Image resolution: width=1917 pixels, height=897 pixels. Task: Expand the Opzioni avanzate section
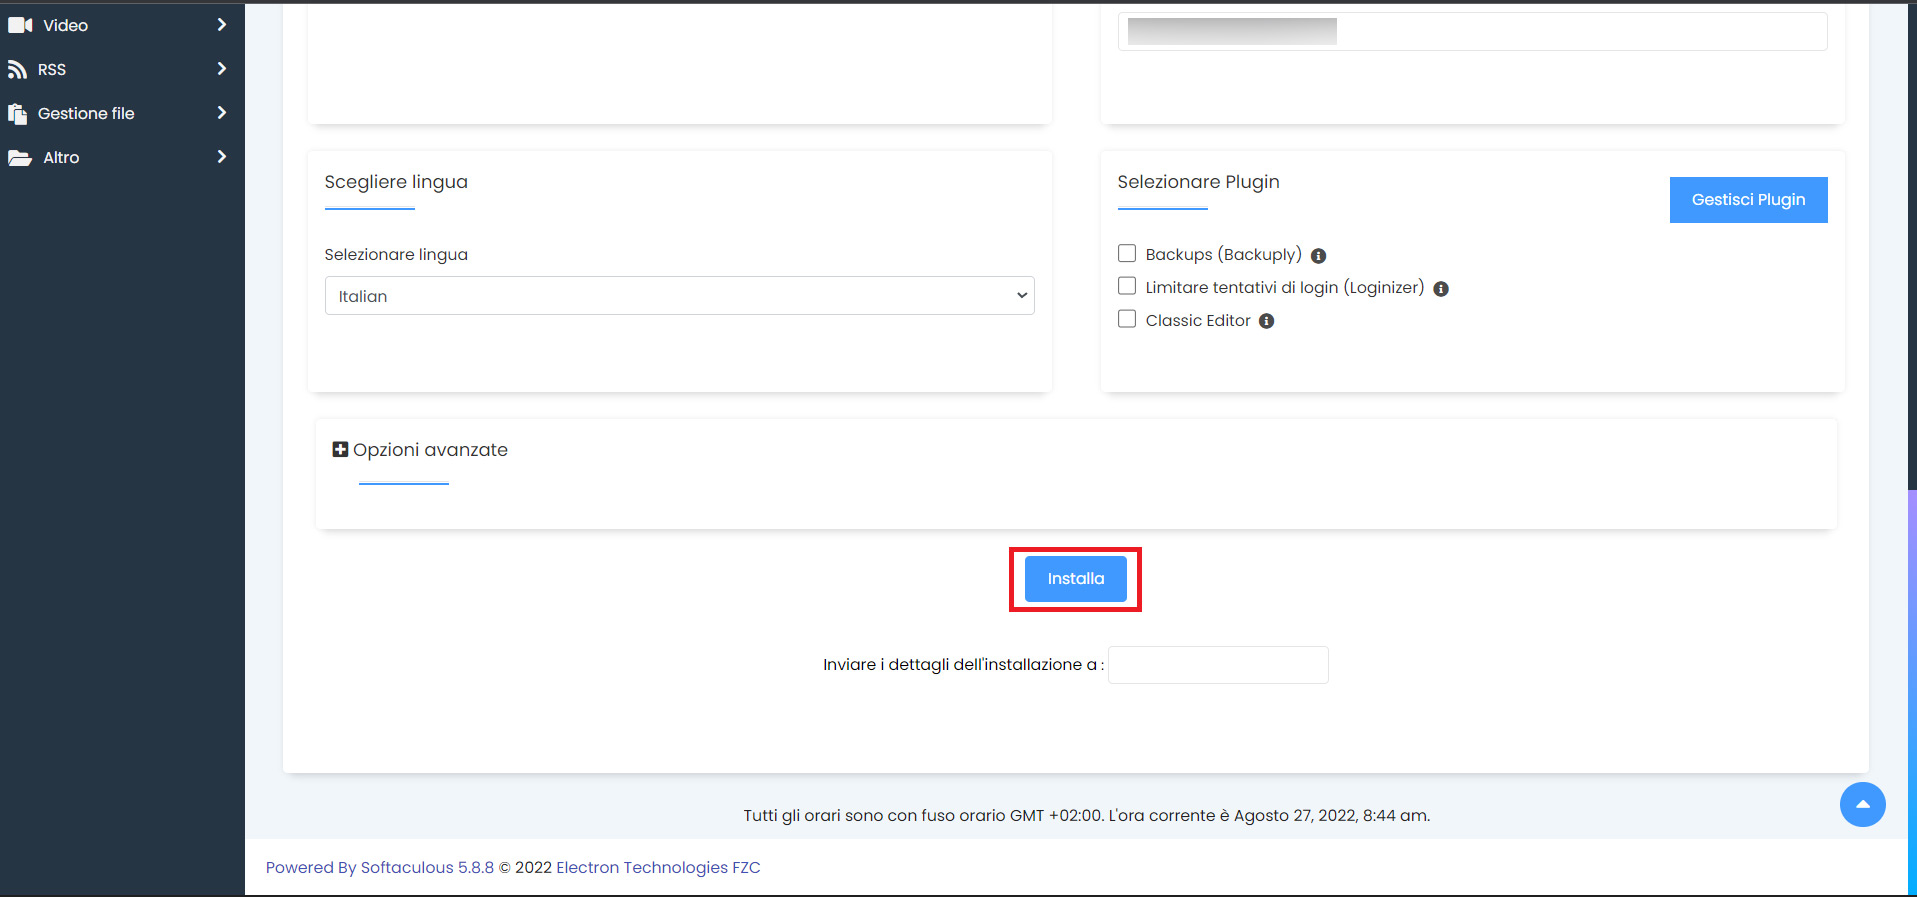coord(430,450)
